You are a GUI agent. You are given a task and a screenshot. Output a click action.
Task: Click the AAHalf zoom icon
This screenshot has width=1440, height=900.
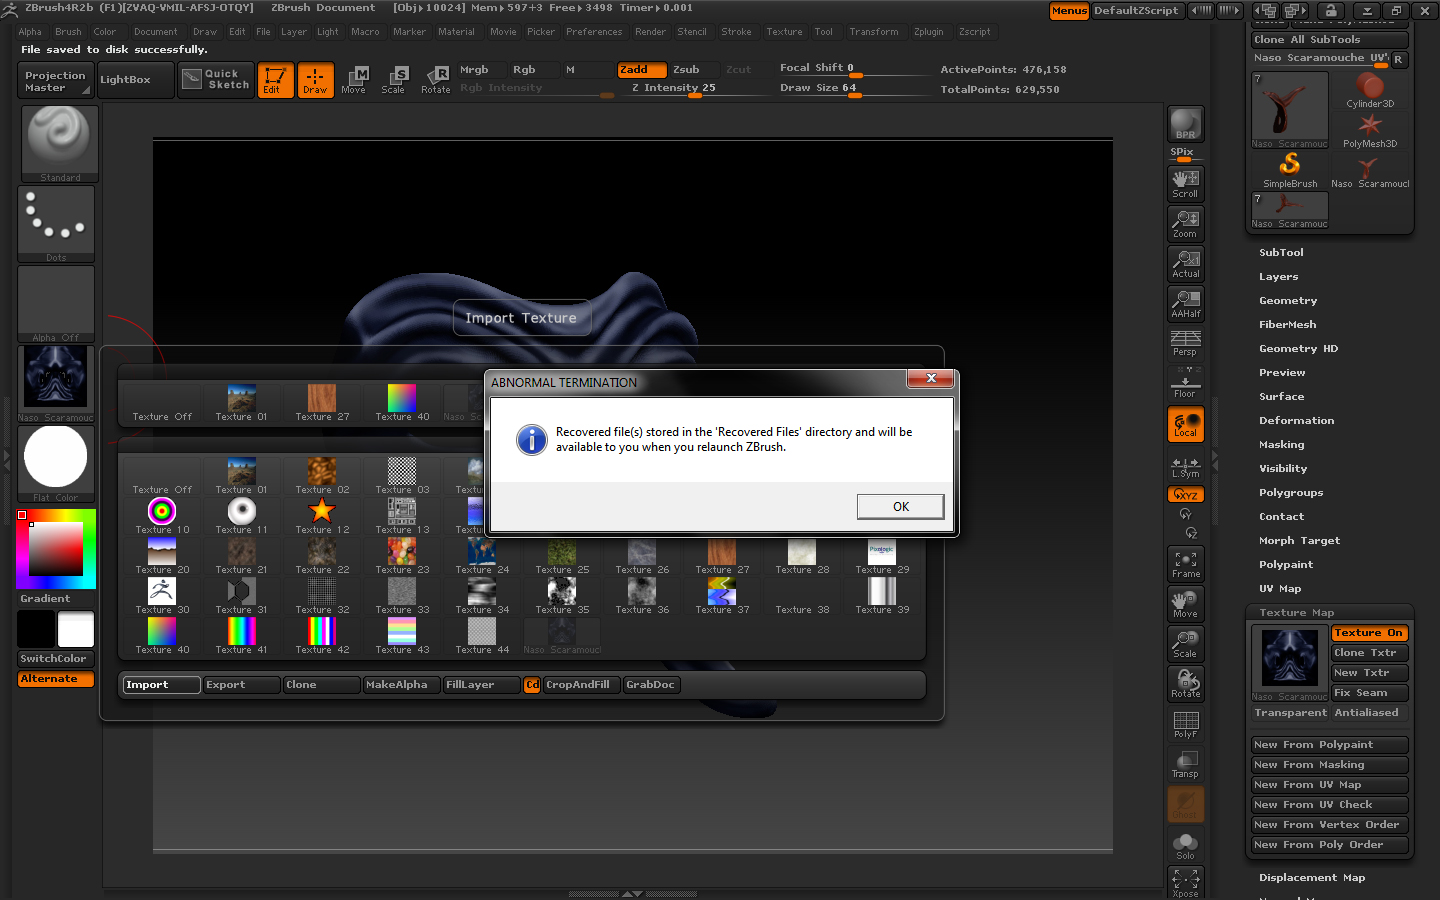tap(1185, 304)
